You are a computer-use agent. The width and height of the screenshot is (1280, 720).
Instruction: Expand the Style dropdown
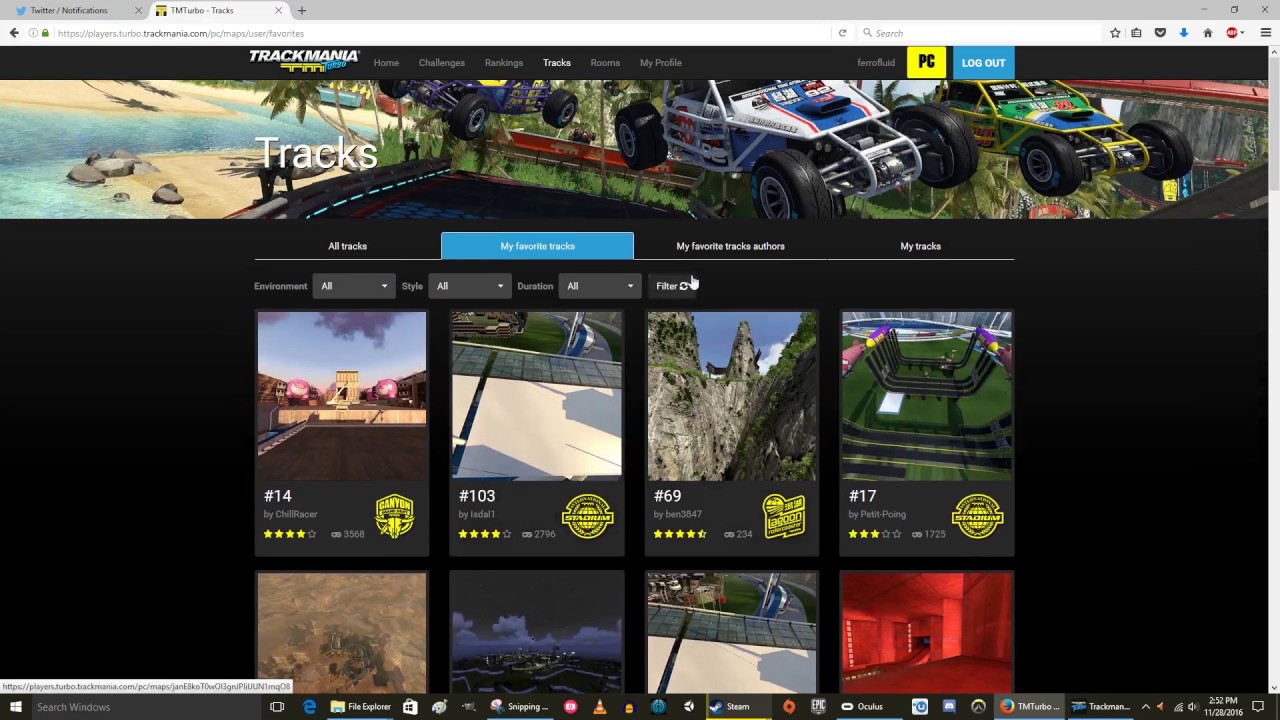tap(470, 286)
